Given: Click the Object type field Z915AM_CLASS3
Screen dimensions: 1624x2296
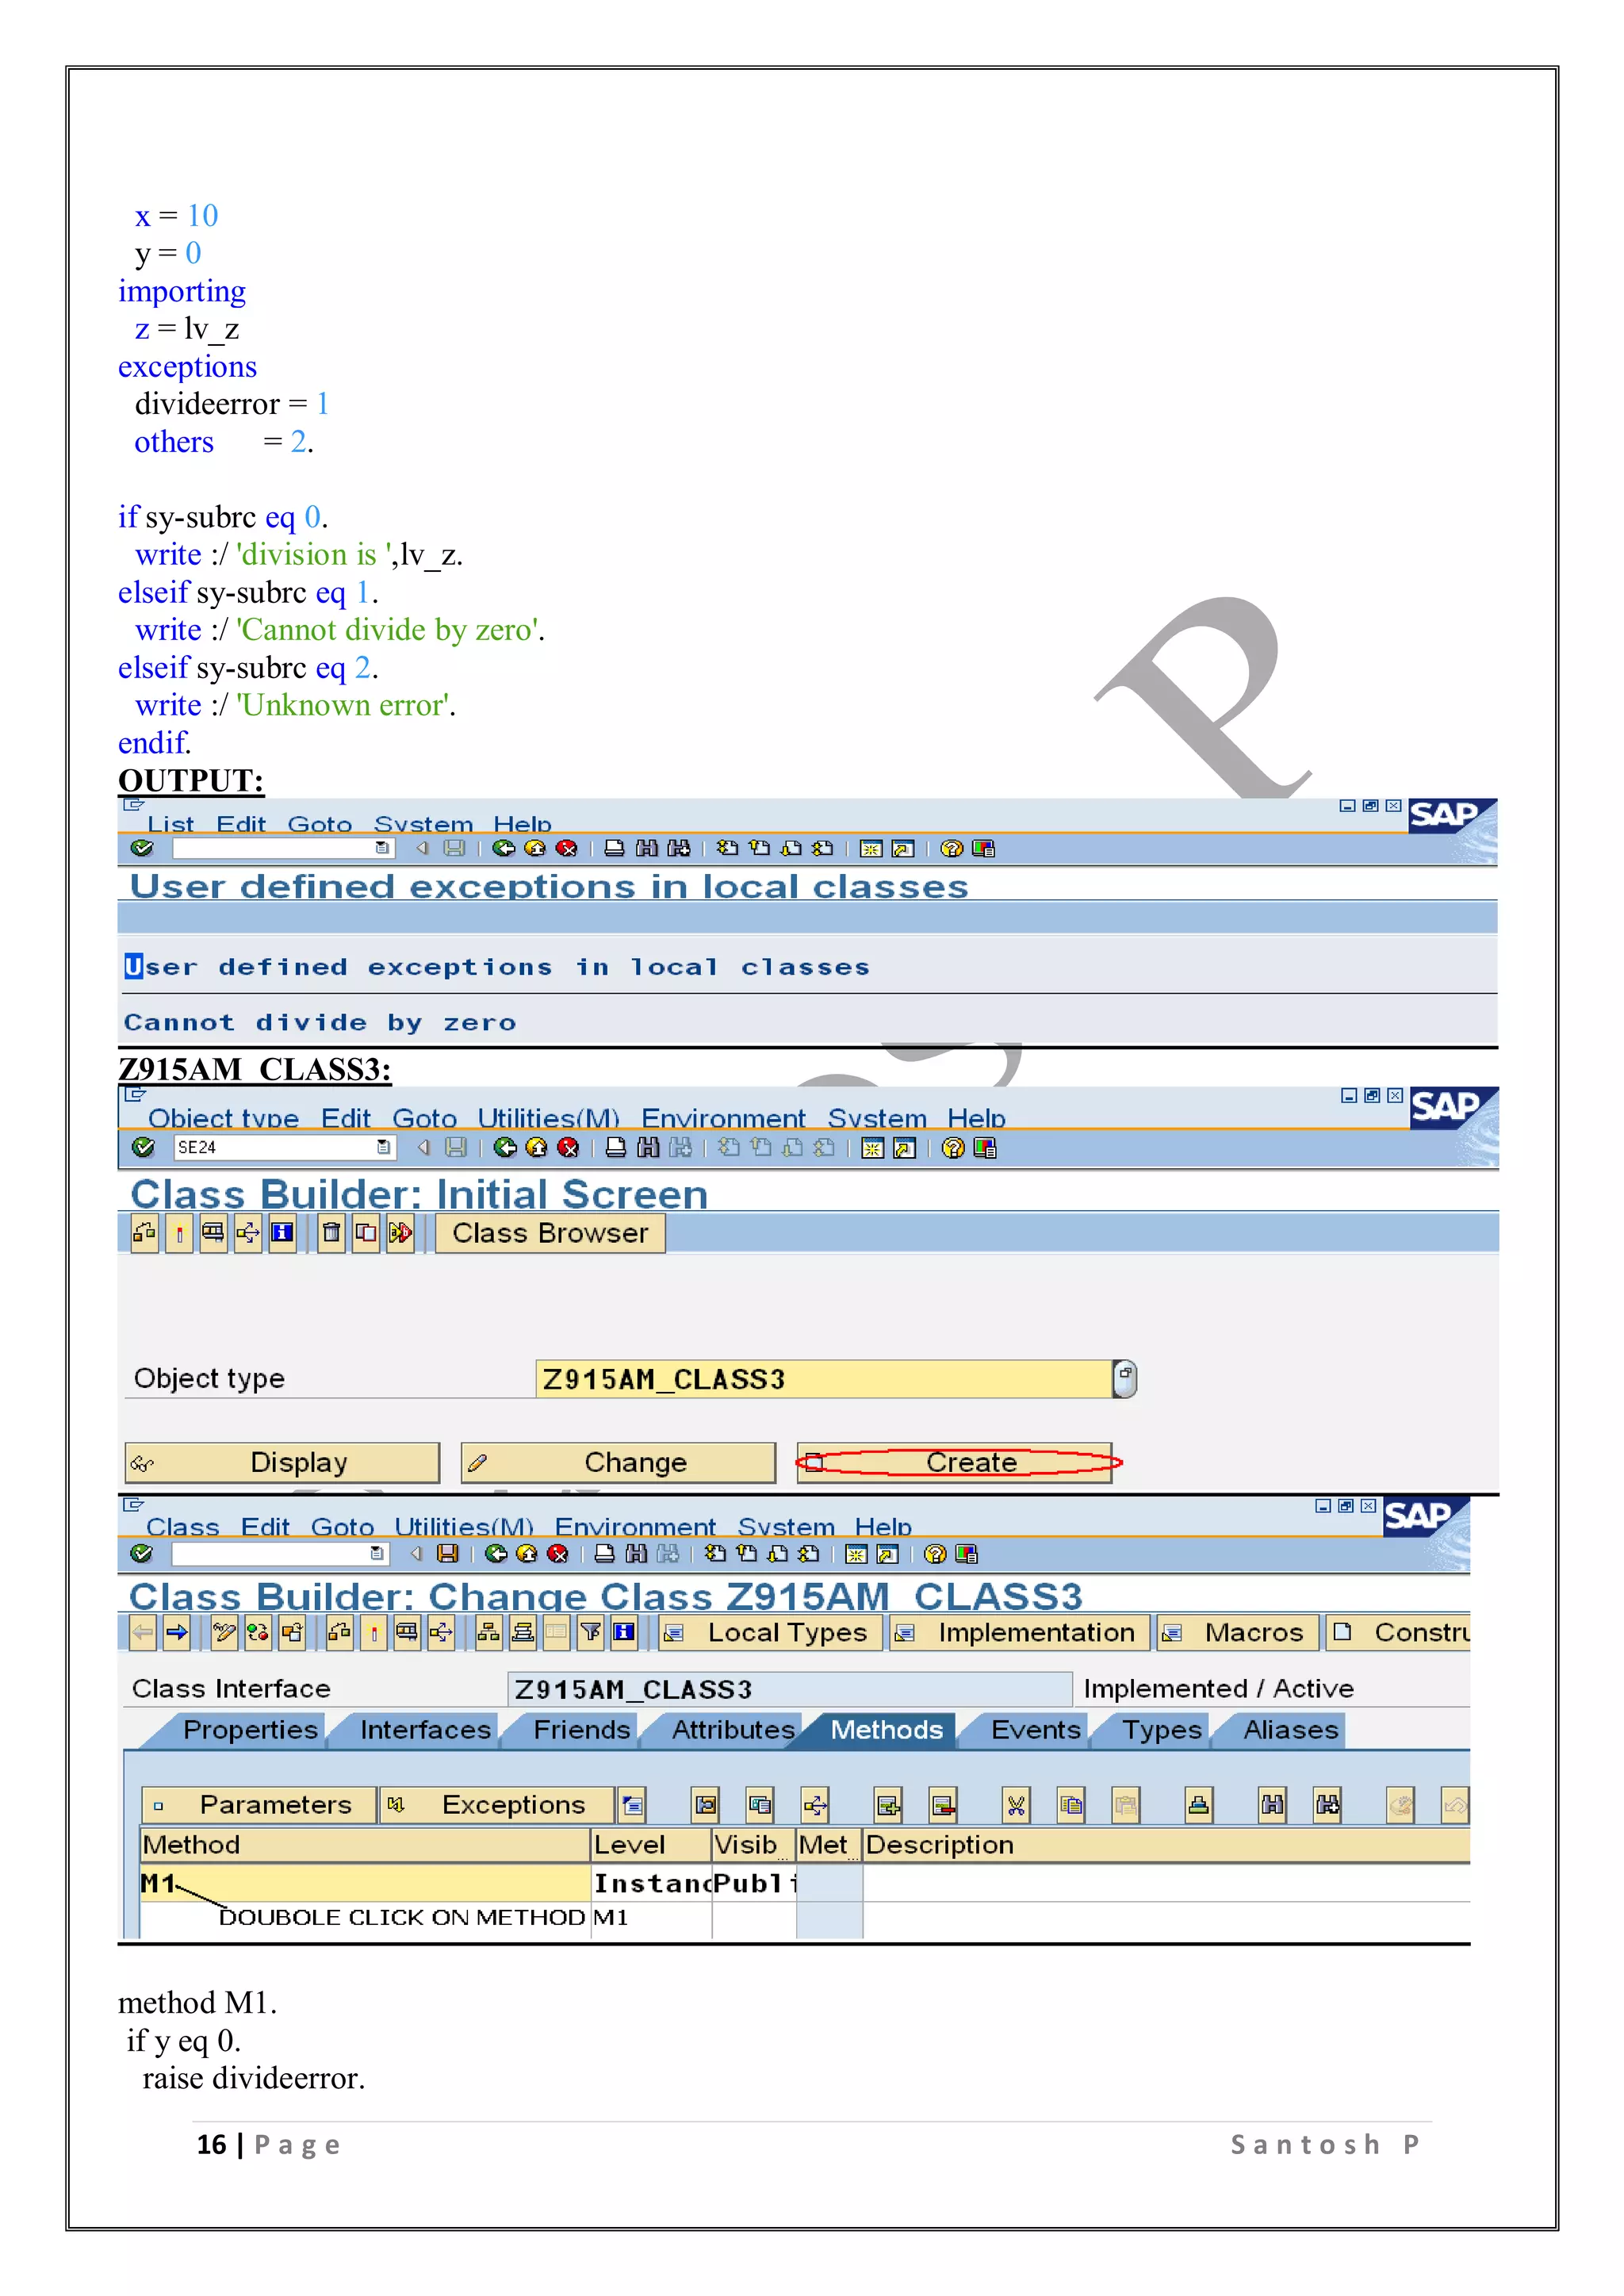Looking at the screenshot, I should [x=824, y=1379].
